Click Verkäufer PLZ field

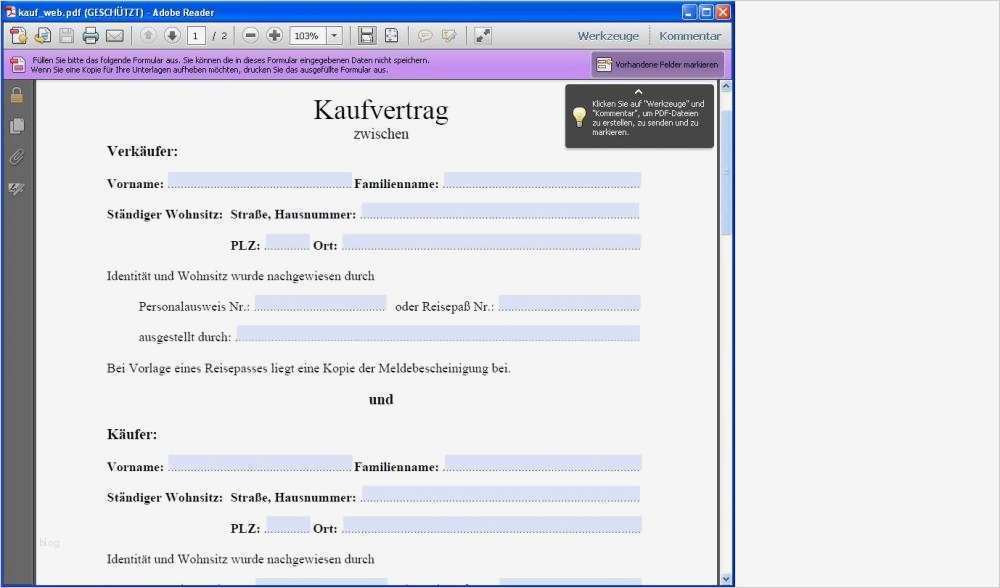click(x=287, y=242)
